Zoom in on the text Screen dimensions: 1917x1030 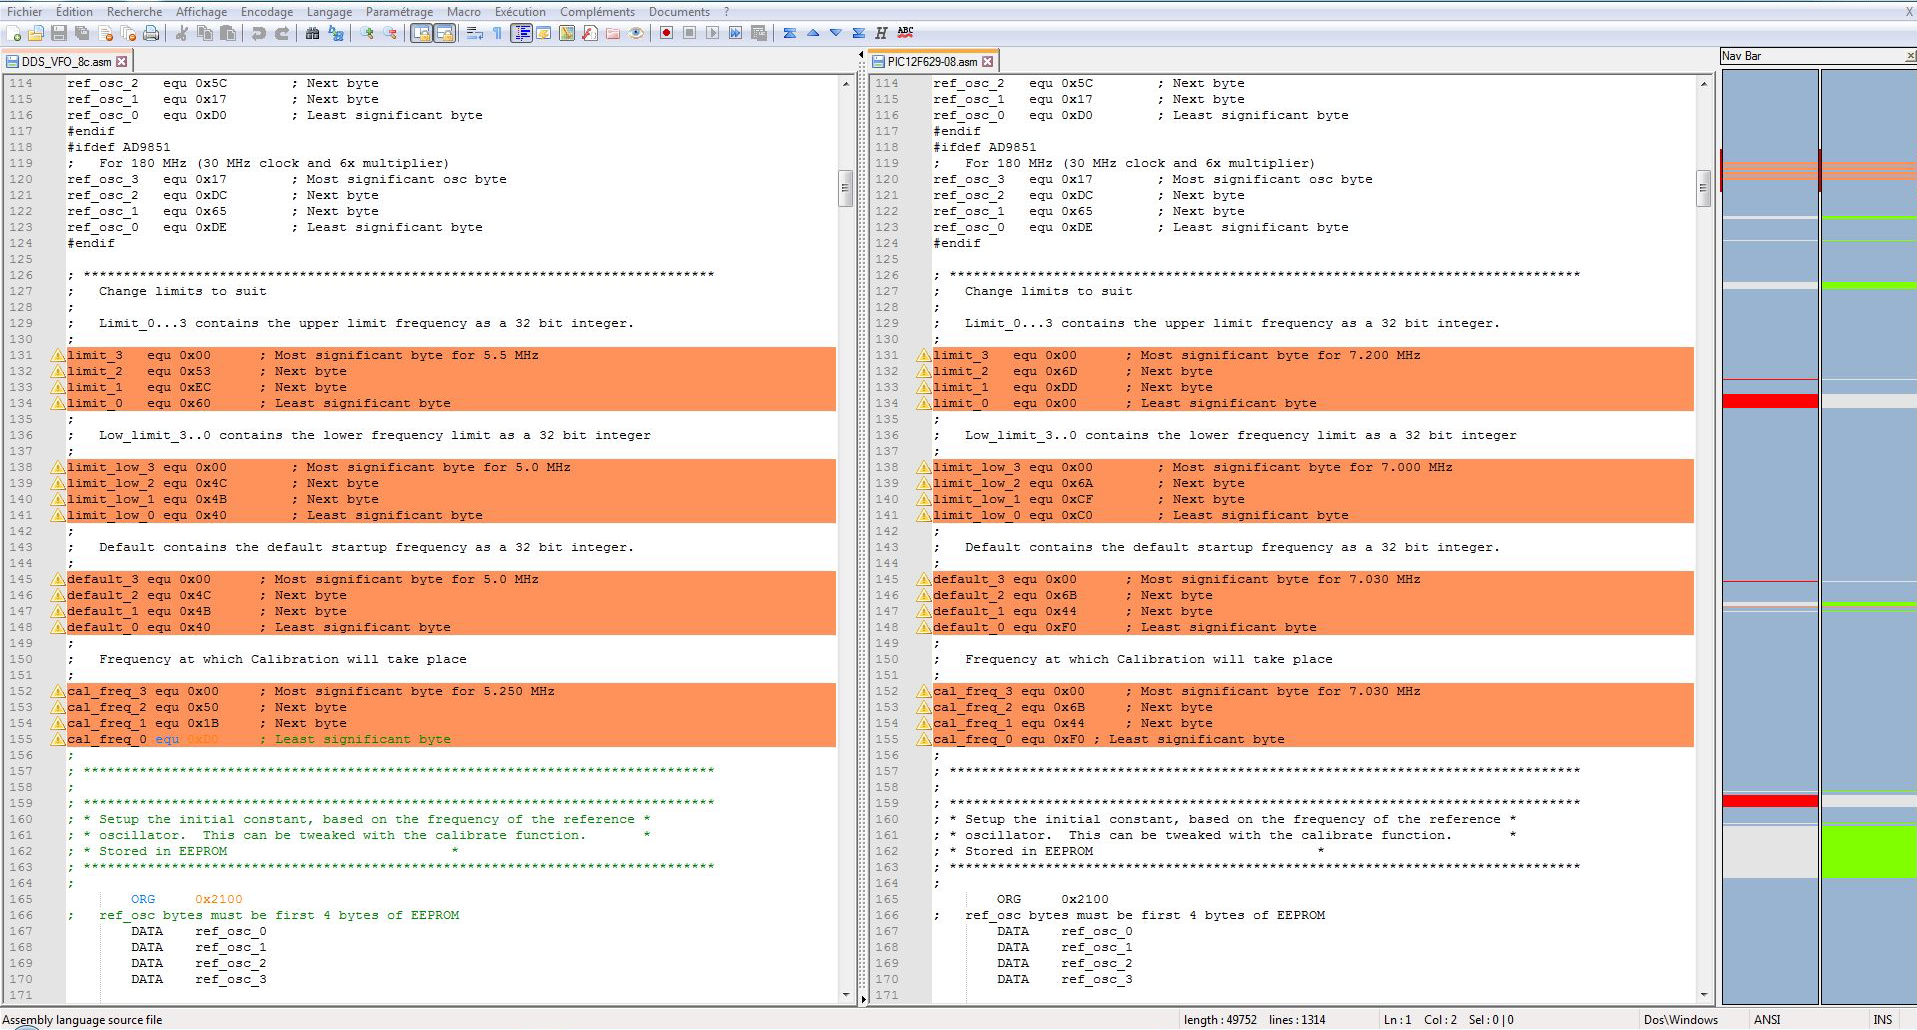pyautogui.click(x=365, y=33)
